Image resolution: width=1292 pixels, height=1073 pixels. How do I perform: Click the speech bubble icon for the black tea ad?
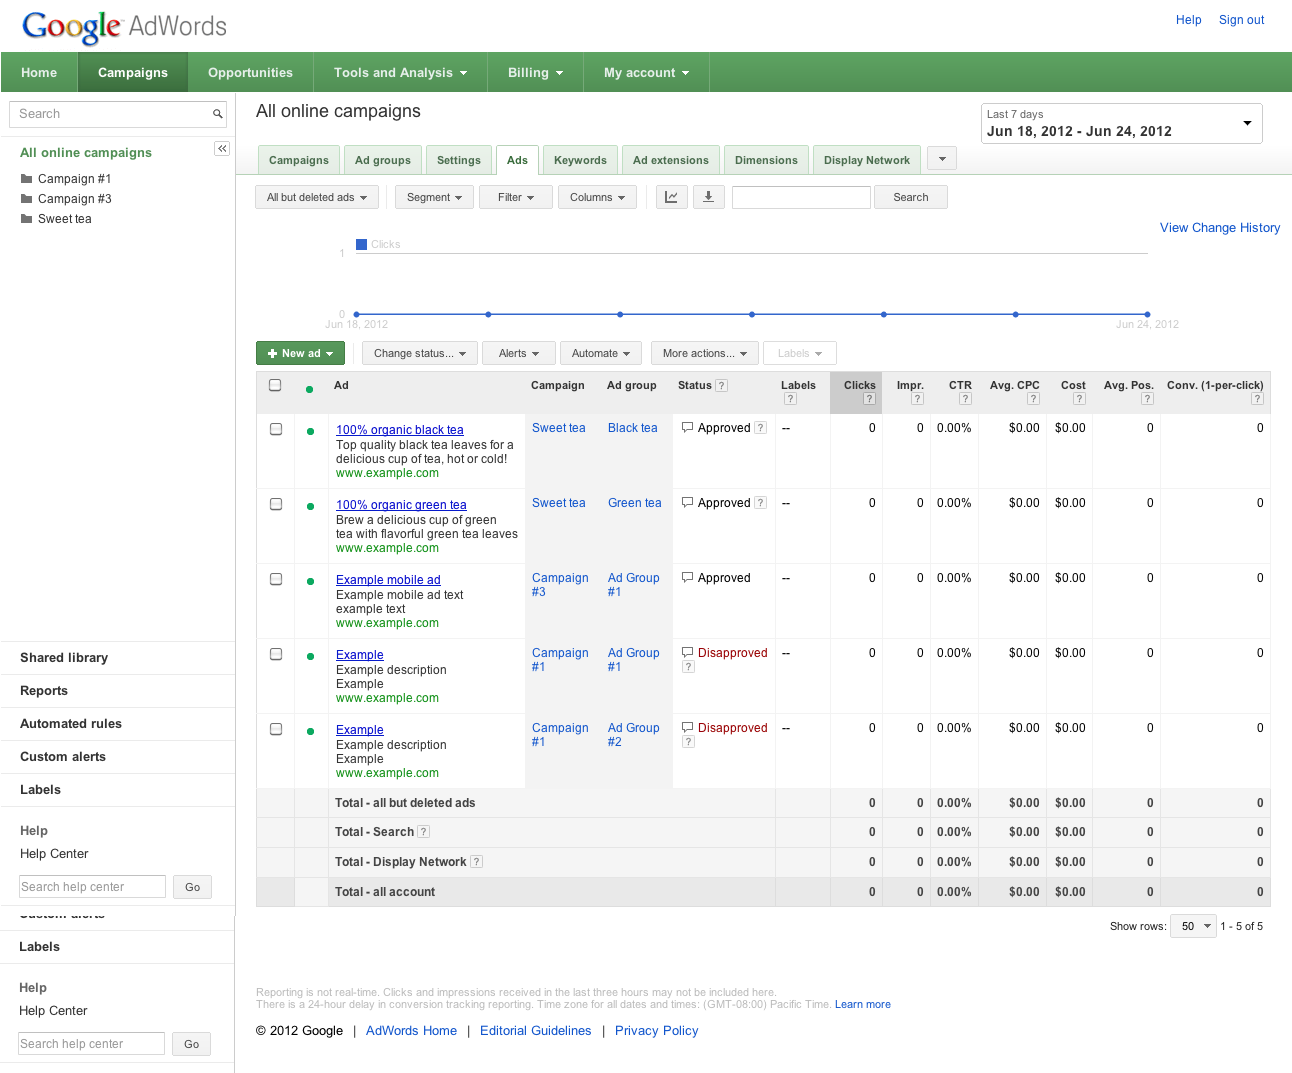coord(687,428)
